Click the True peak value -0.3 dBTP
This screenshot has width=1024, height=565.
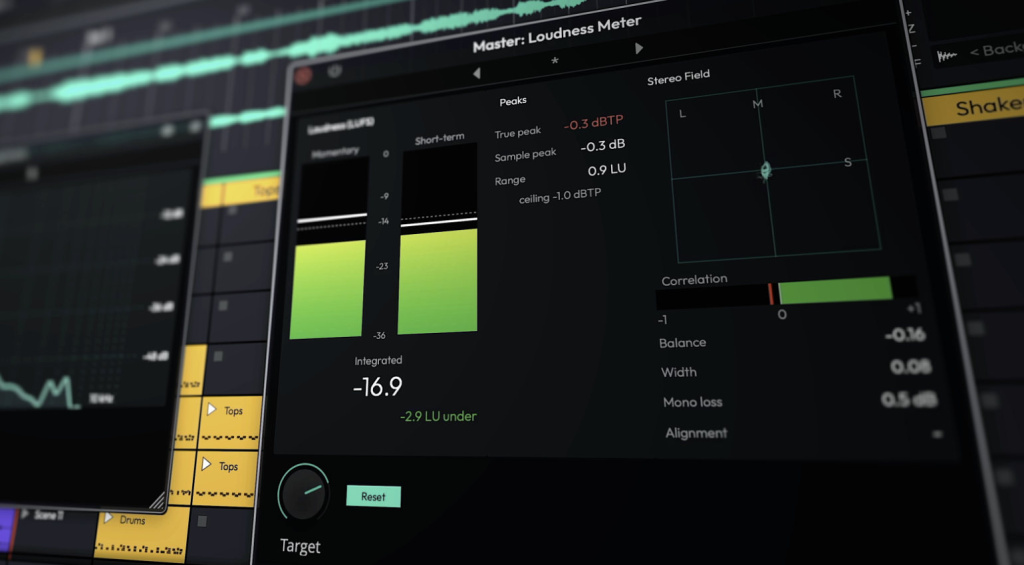pyautogui.click(x=594, y=123)
